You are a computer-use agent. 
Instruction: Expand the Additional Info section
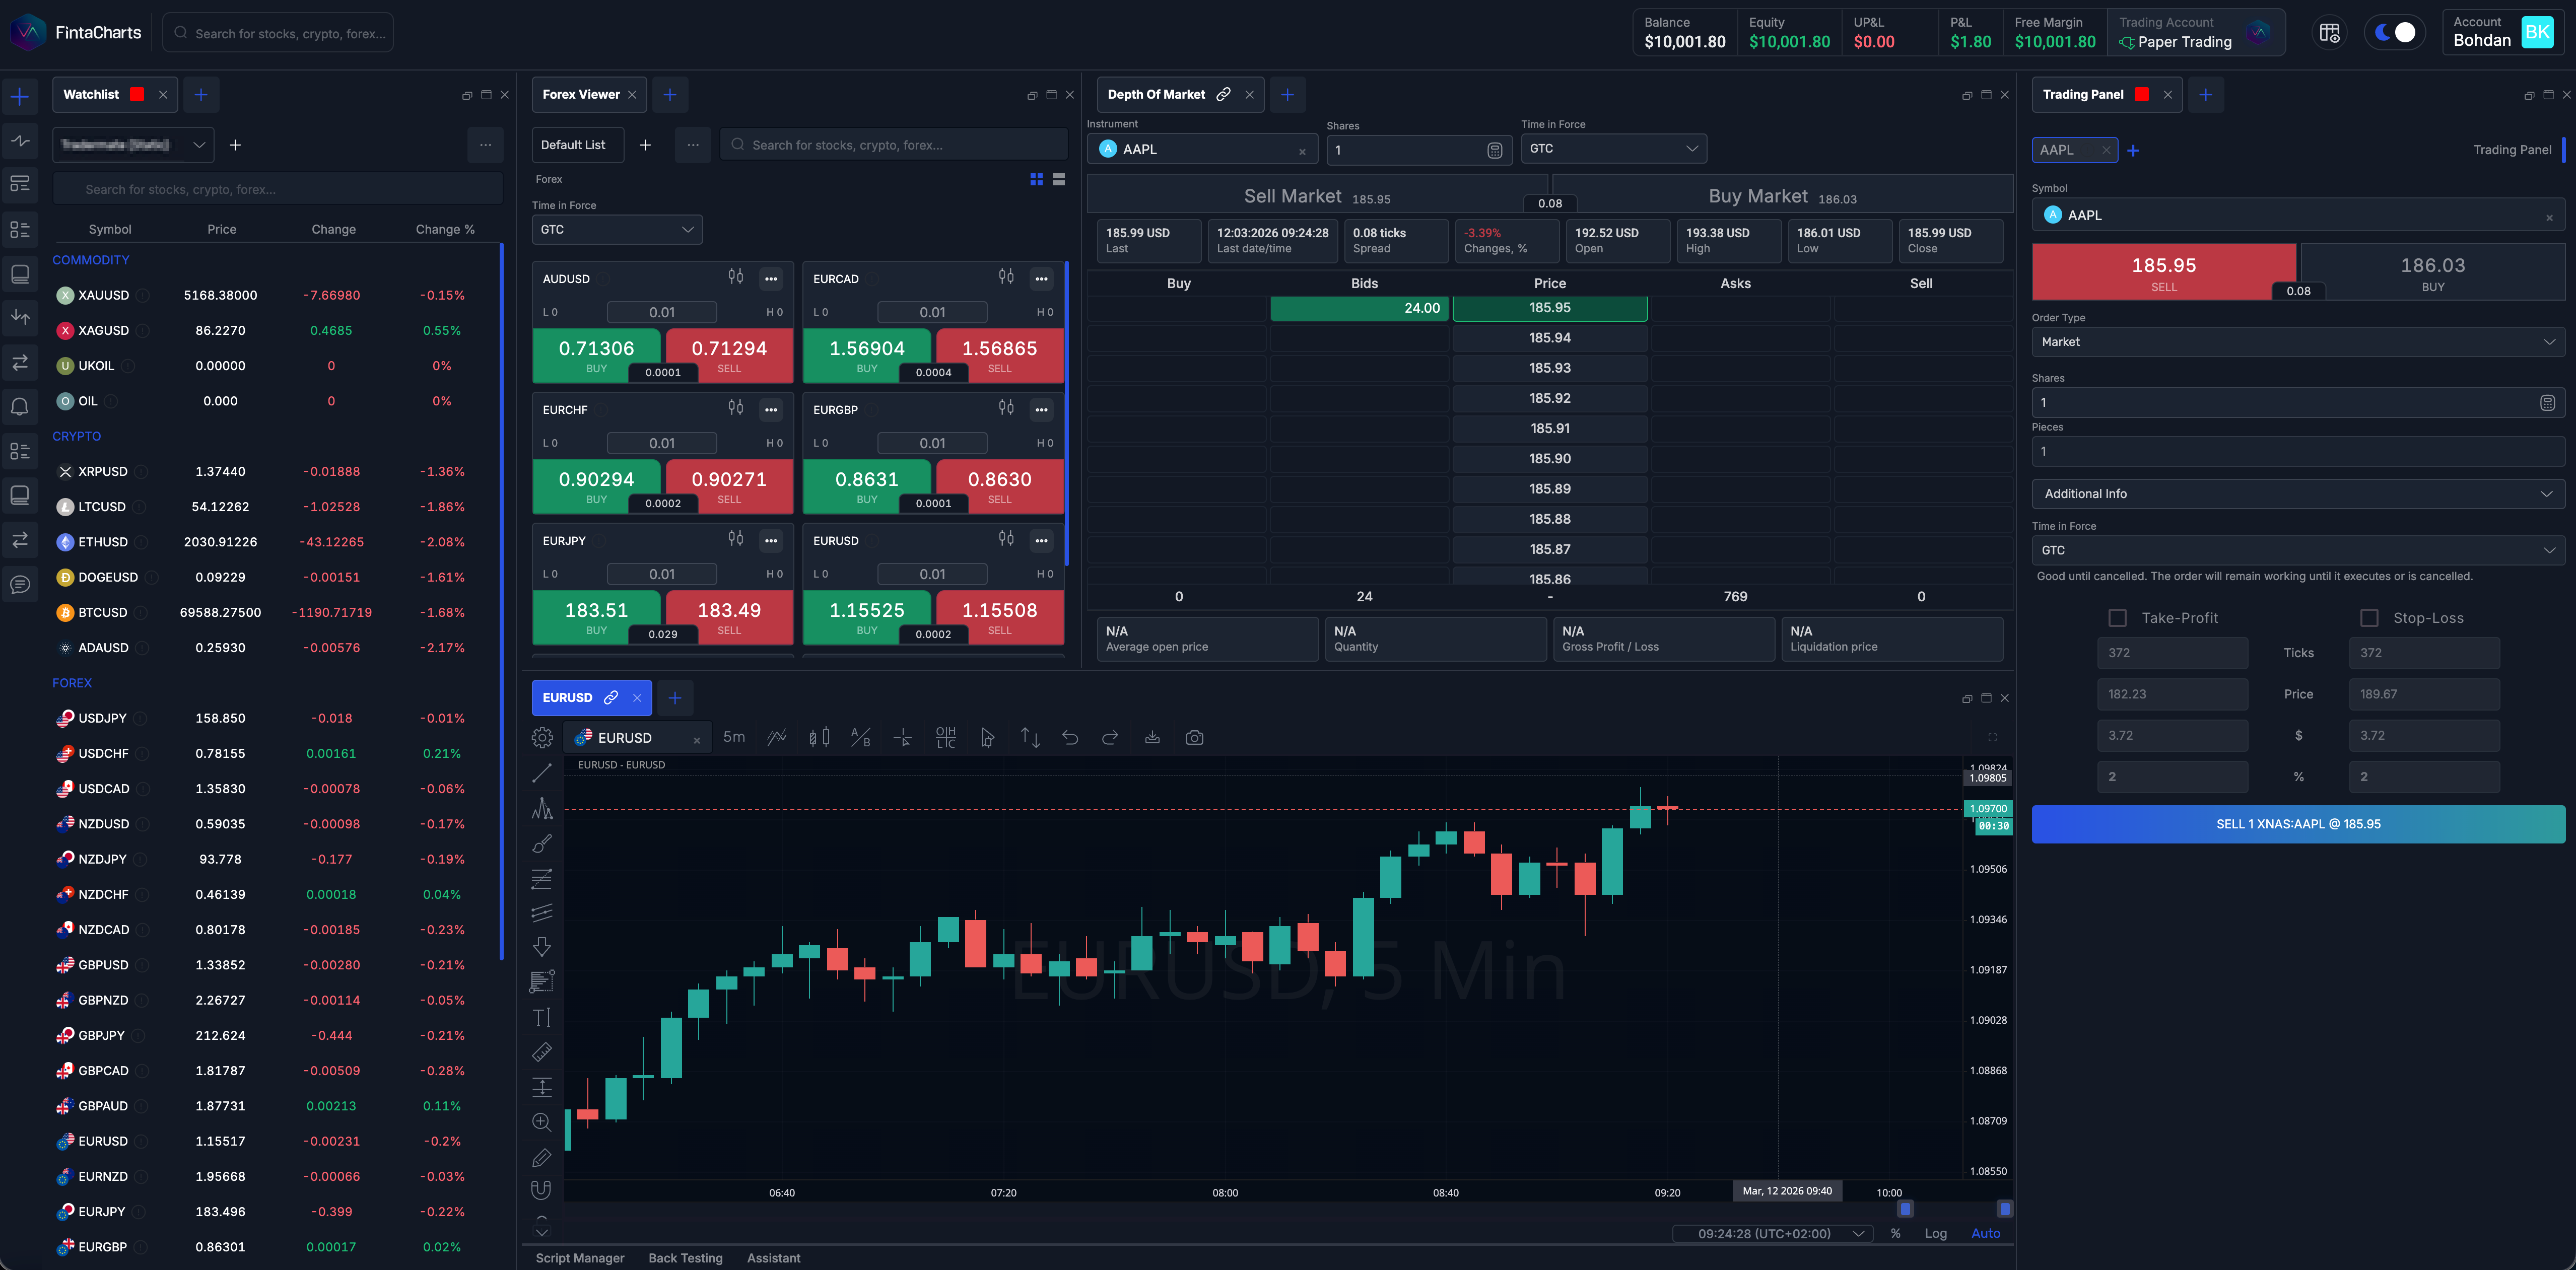click(2297, 494)
